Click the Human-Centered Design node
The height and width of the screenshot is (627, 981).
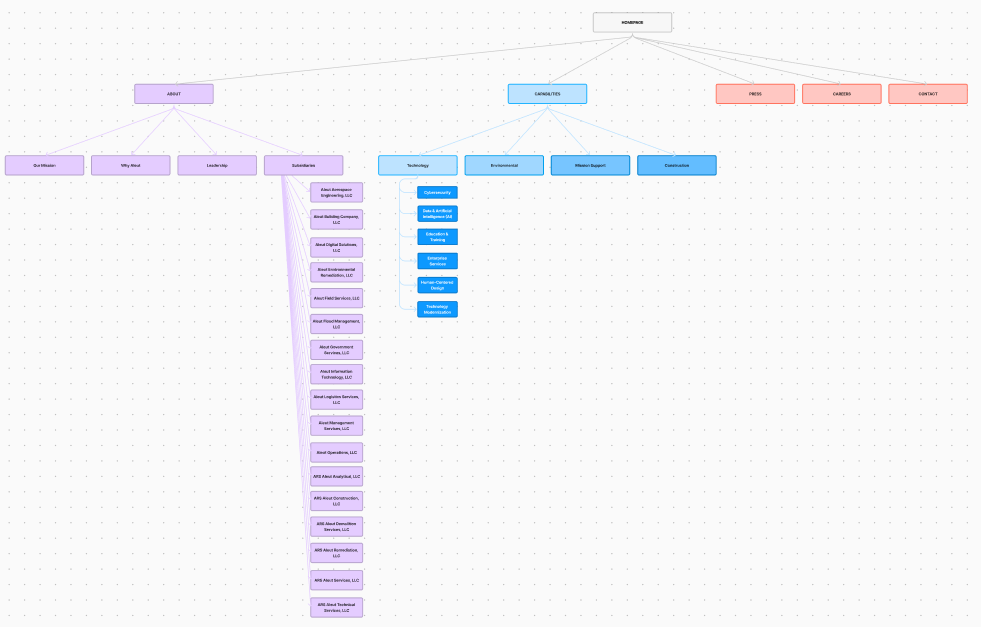tap(437, 285)
